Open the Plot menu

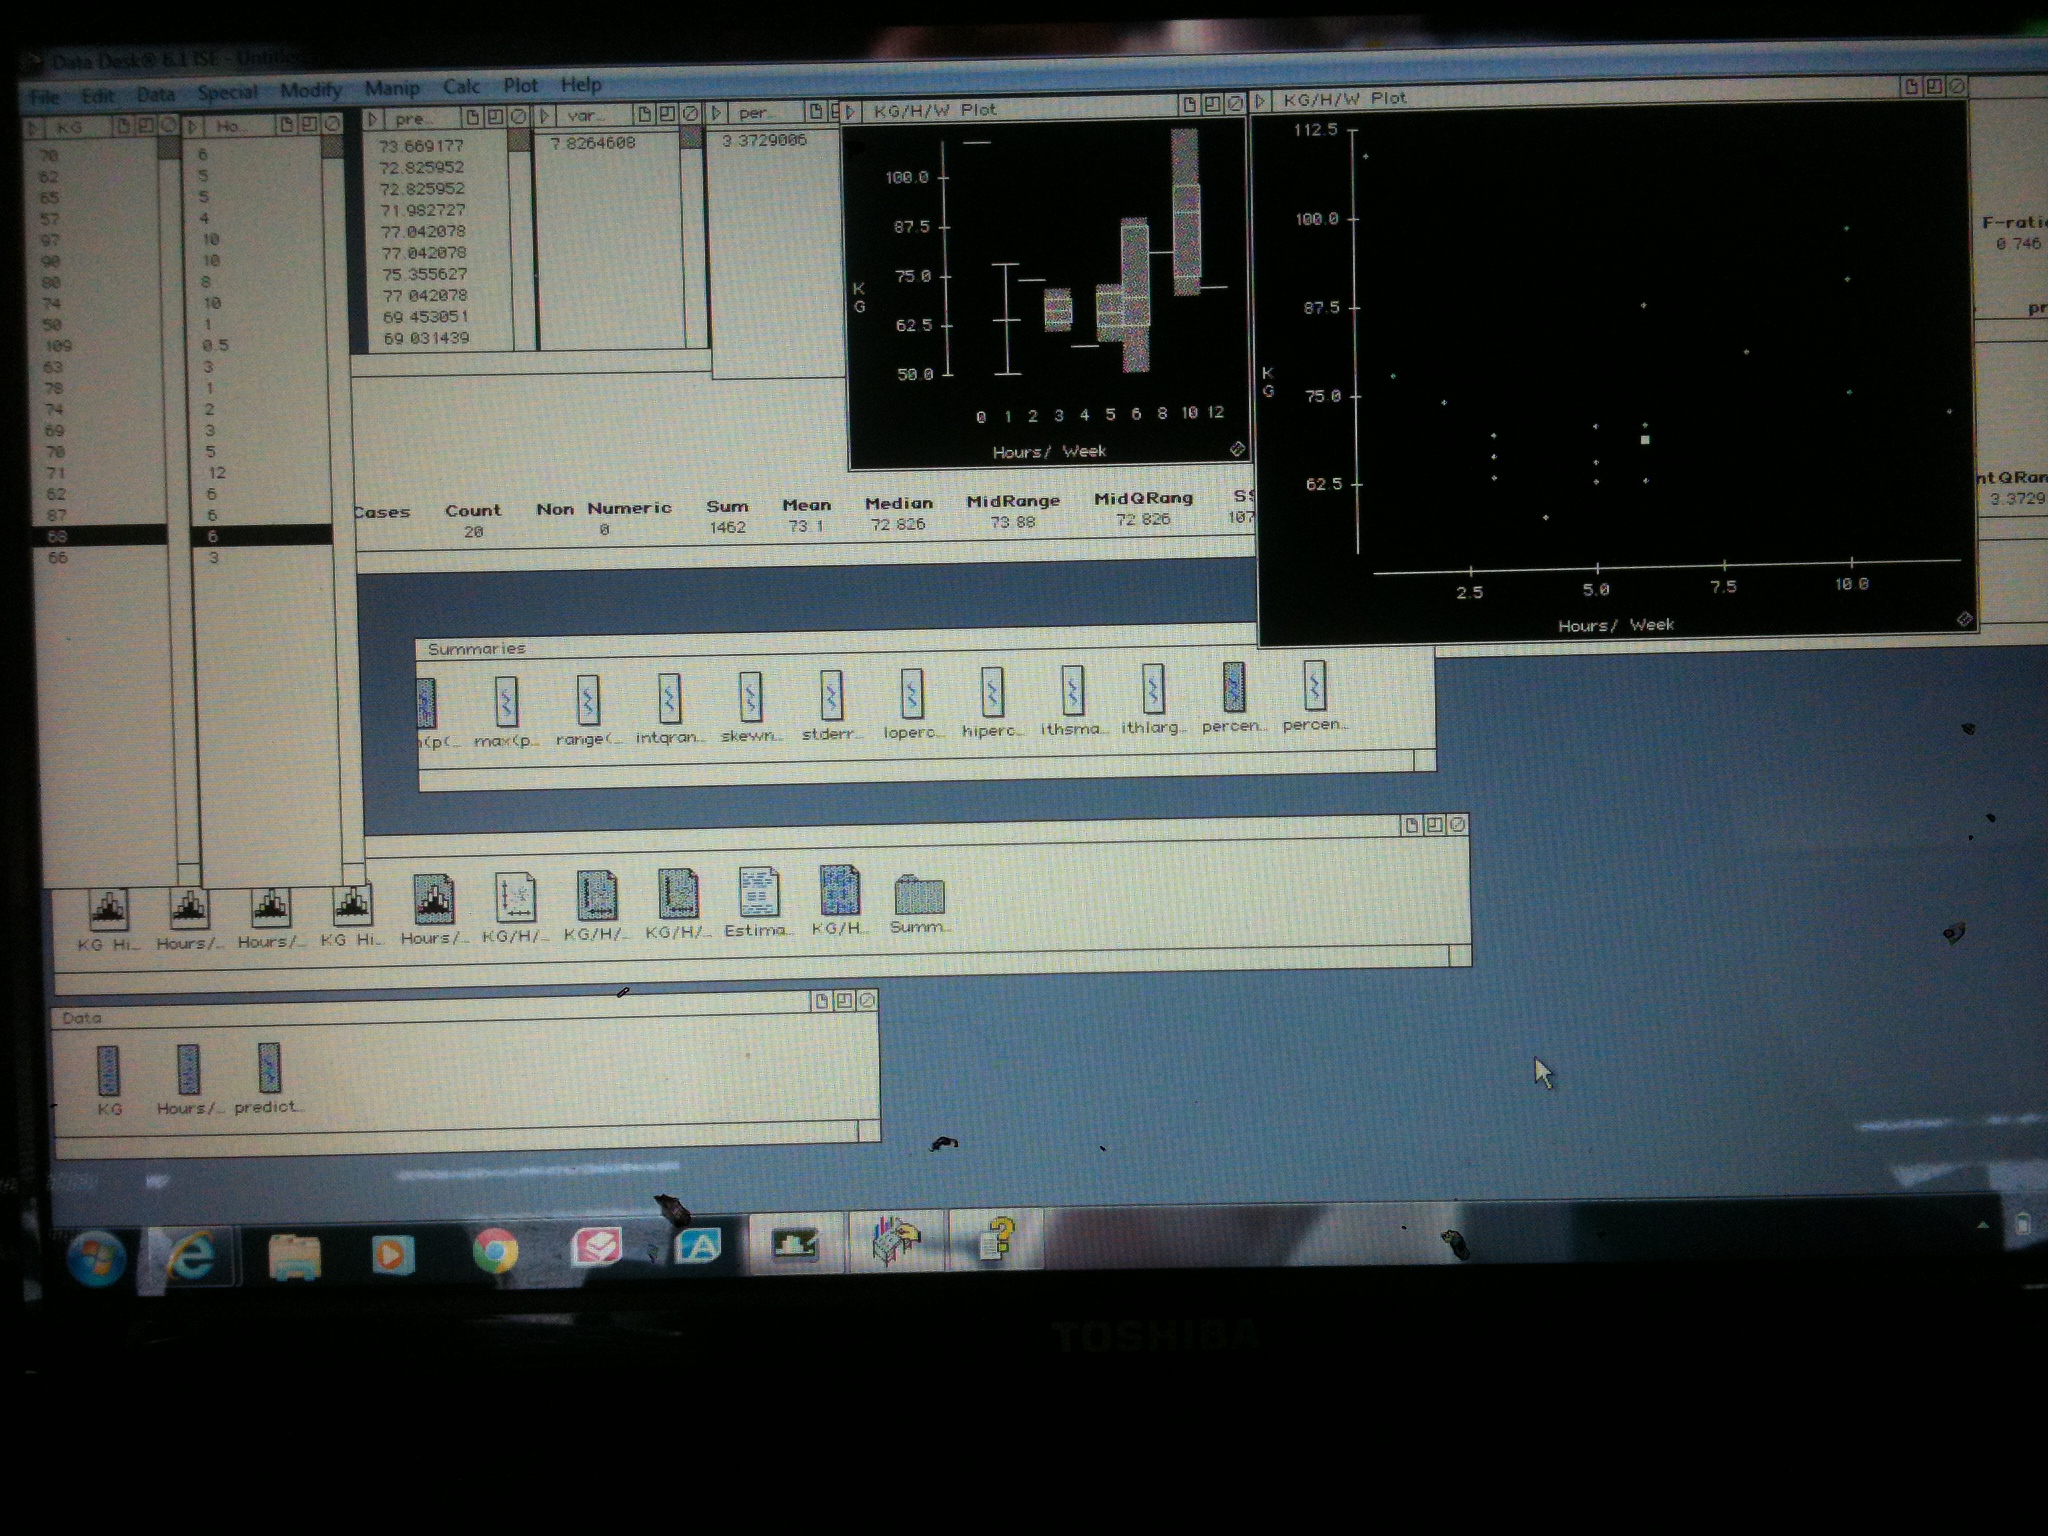[520, 86]
